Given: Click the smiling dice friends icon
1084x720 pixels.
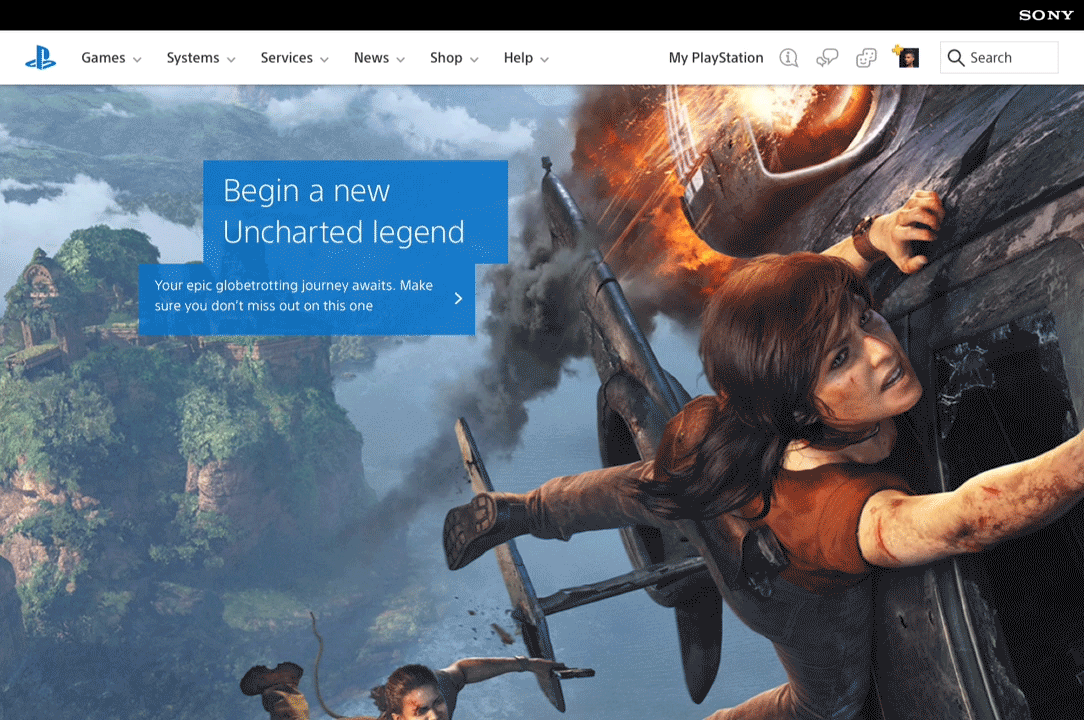Looking at the screenshot, I should click(x=866, y=58).
